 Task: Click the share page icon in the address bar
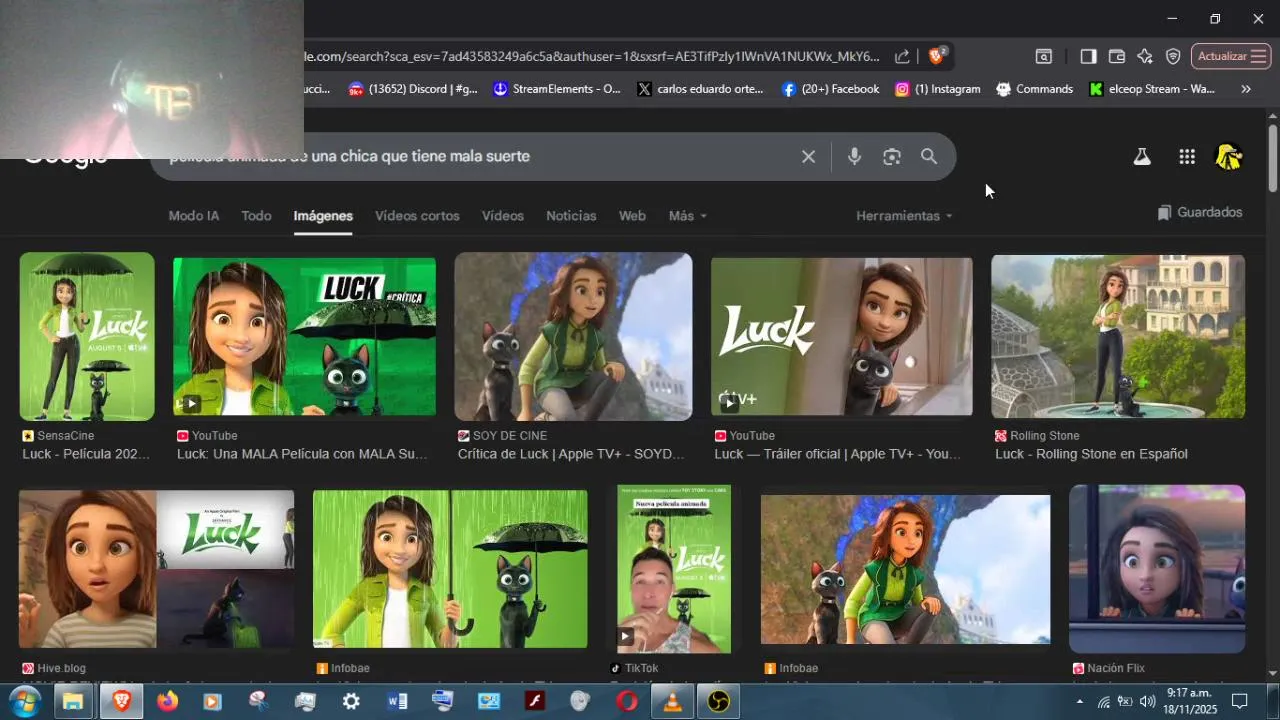(902, 57)
